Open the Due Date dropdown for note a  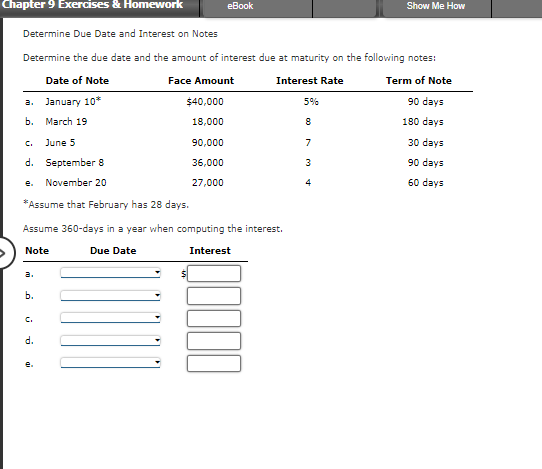[111, 273]
